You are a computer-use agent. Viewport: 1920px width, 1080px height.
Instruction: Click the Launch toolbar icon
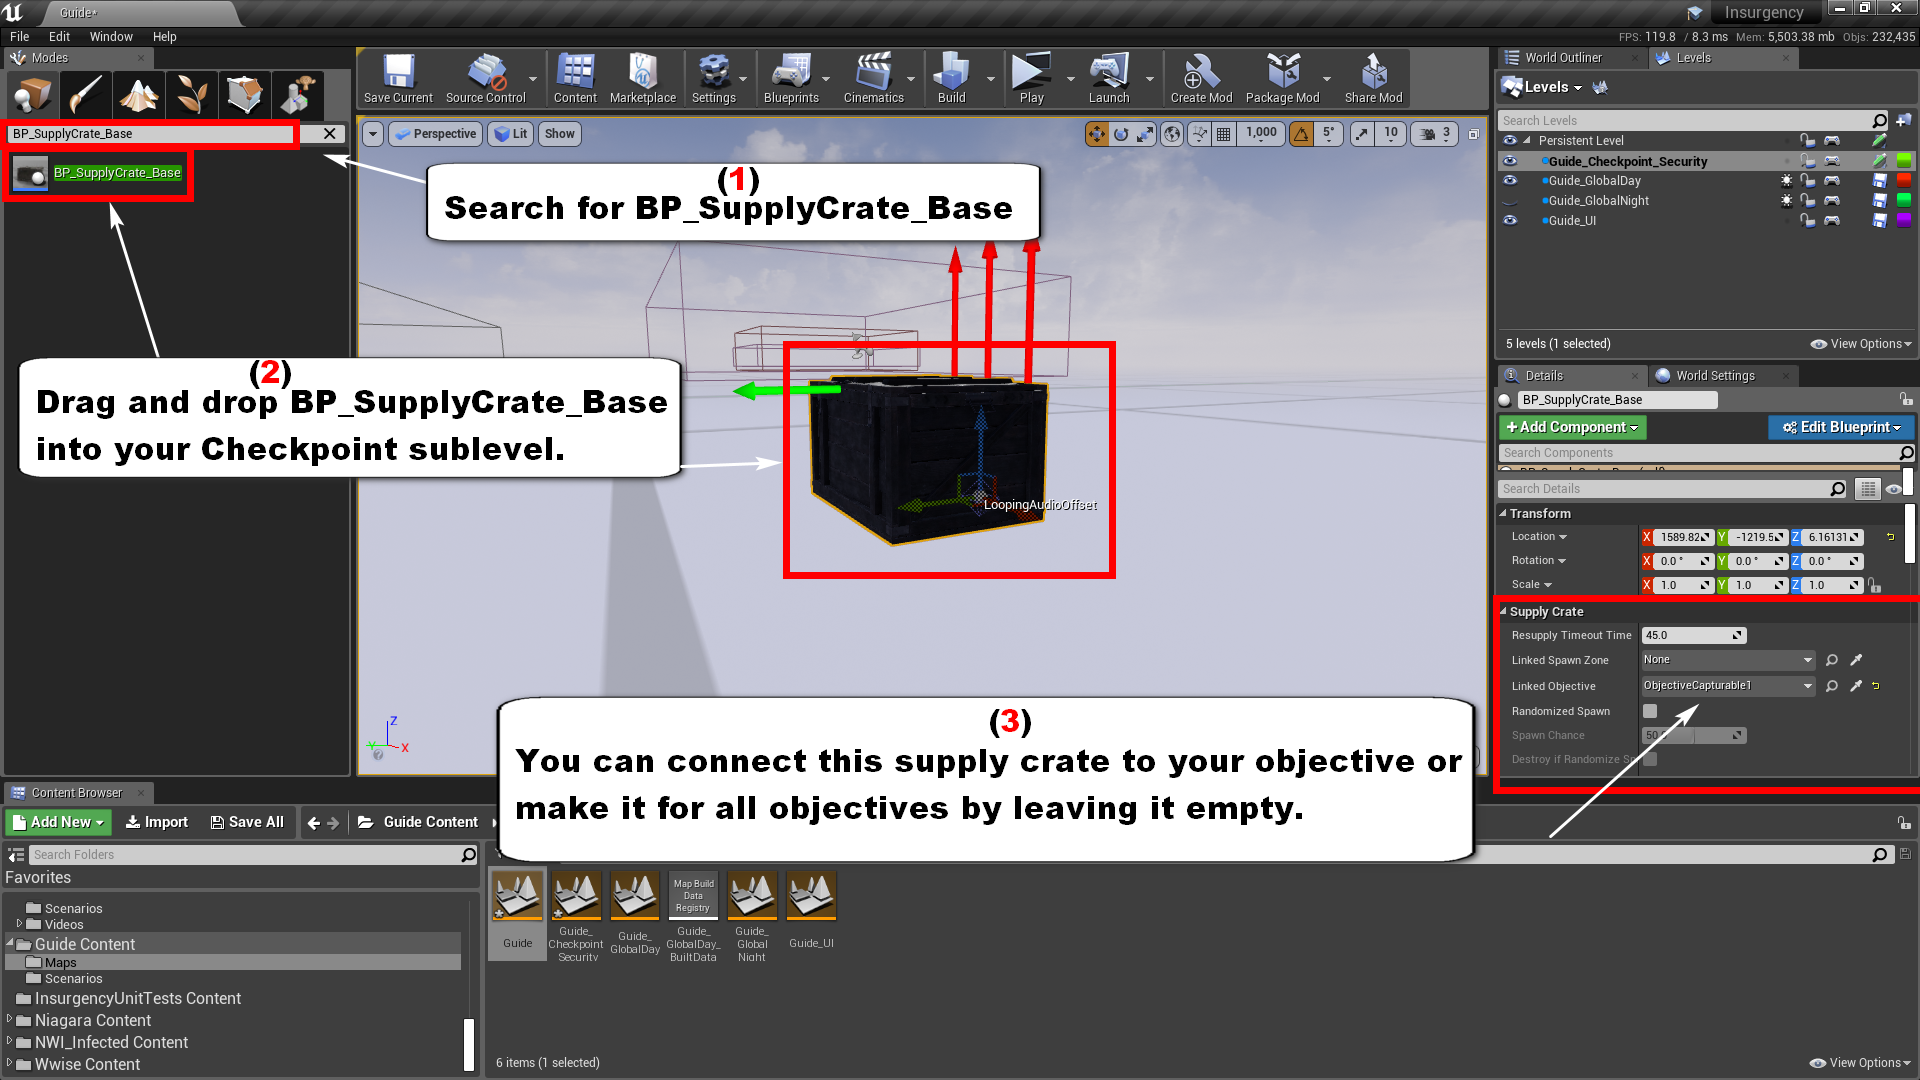pos(1109,79)
